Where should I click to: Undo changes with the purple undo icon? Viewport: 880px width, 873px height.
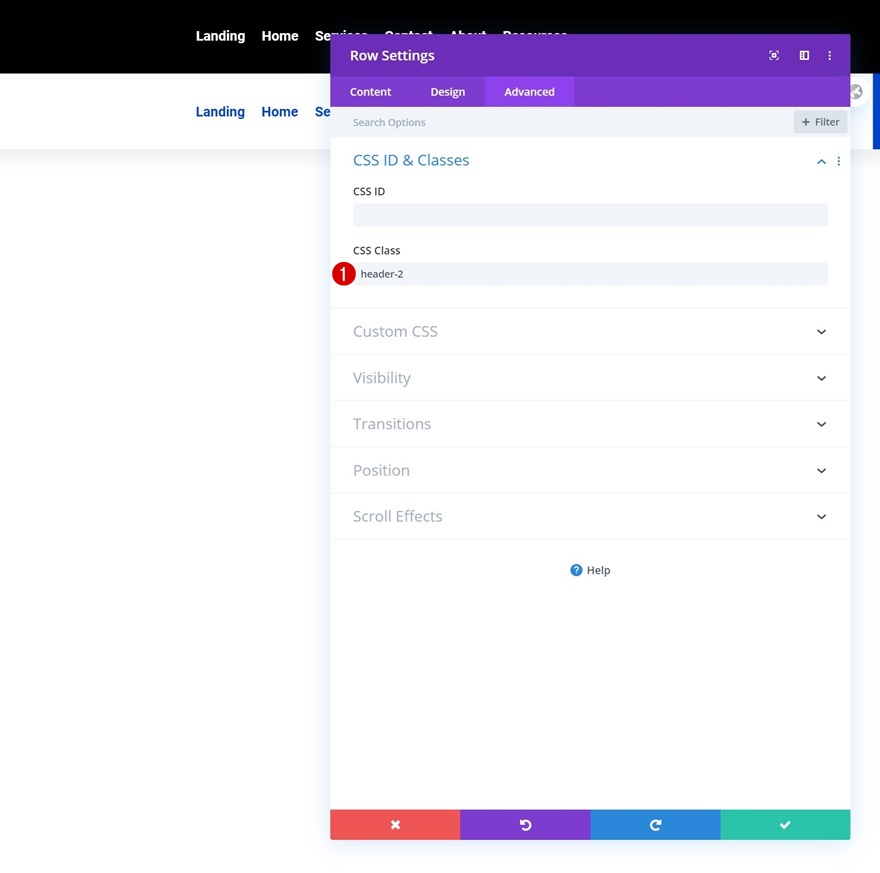[x=525, y=824]
